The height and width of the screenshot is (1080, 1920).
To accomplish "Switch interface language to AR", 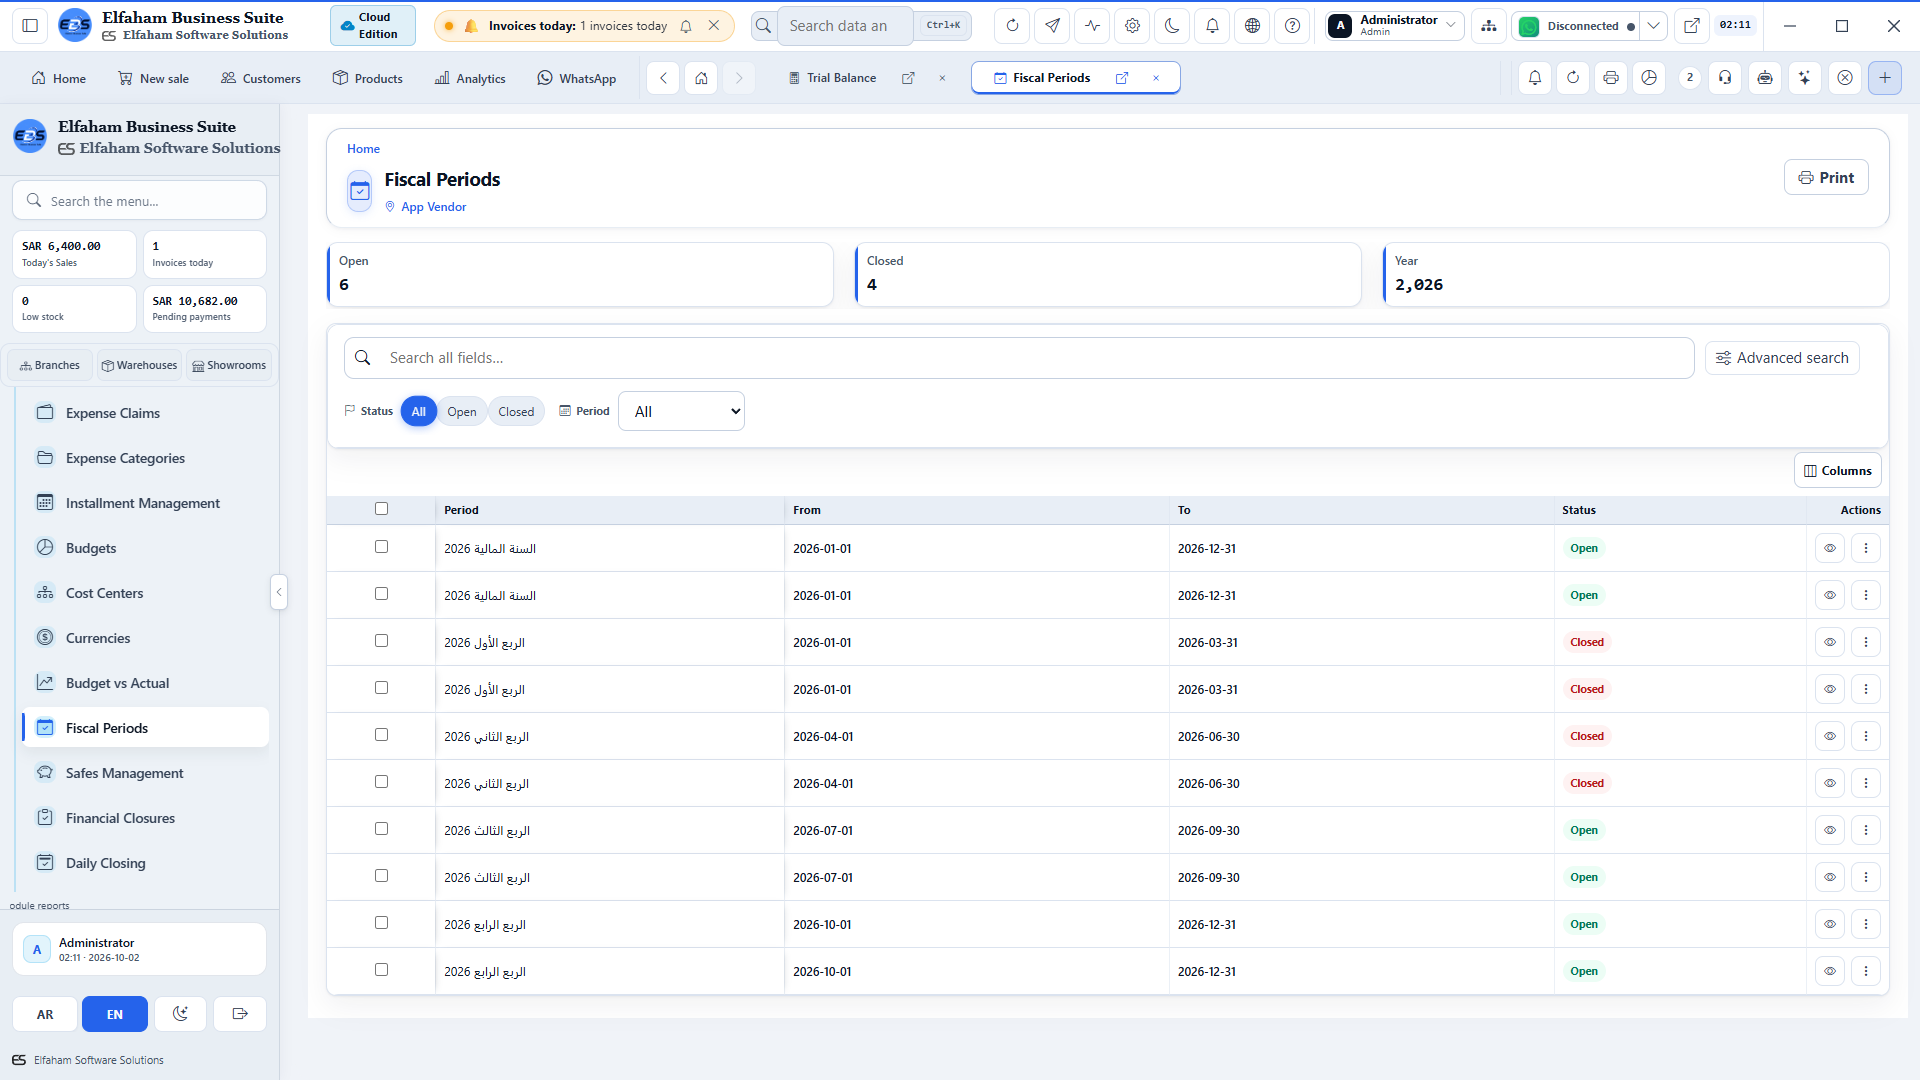I will (45, 1014).
